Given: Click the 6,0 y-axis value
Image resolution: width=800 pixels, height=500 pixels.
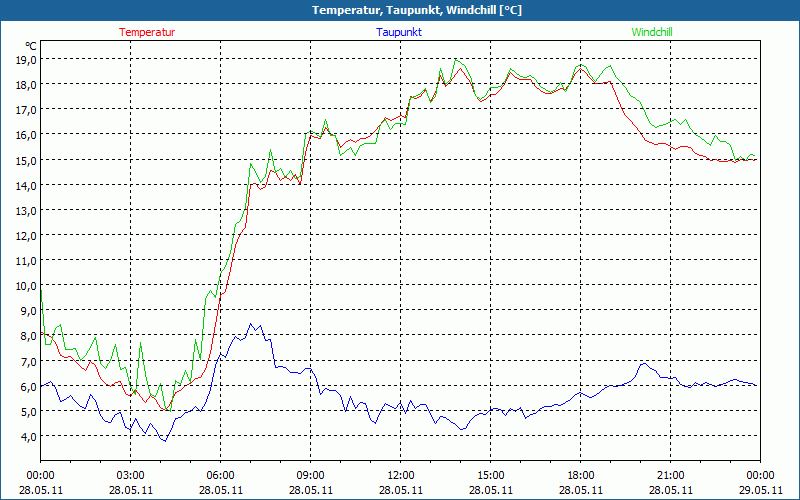Looking at the screenshot, I should pyautogui.click(x=29, y=386).
